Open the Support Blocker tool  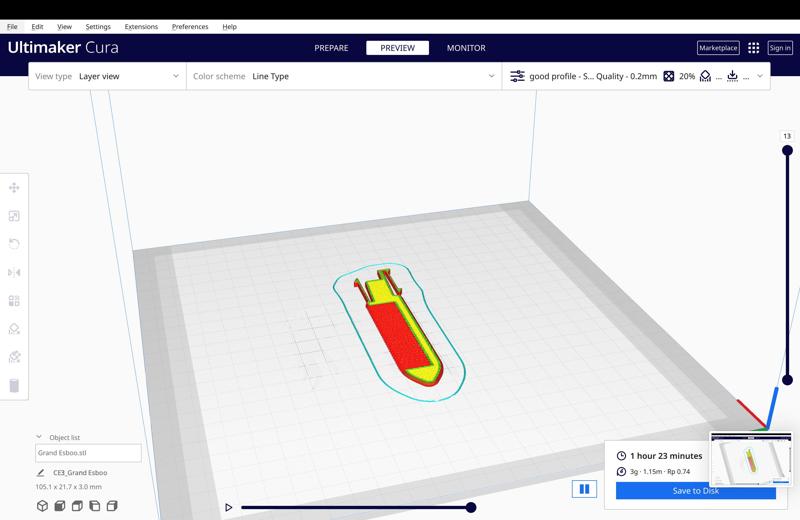coord(14,357)
